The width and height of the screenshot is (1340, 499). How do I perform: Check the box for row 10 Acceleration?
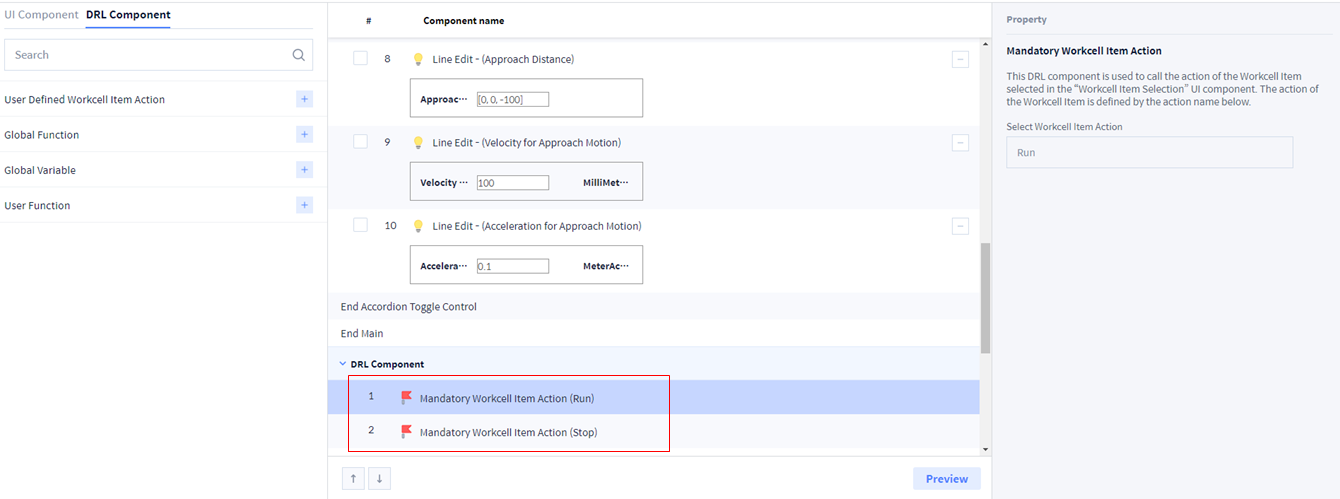[360, 225]
